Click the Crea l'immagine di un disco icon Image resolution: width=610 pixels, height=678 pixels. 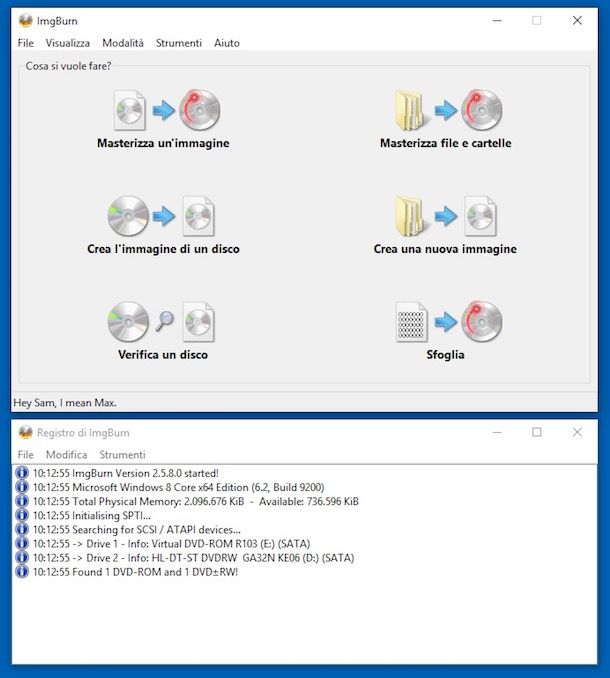[x=161, y=216]
